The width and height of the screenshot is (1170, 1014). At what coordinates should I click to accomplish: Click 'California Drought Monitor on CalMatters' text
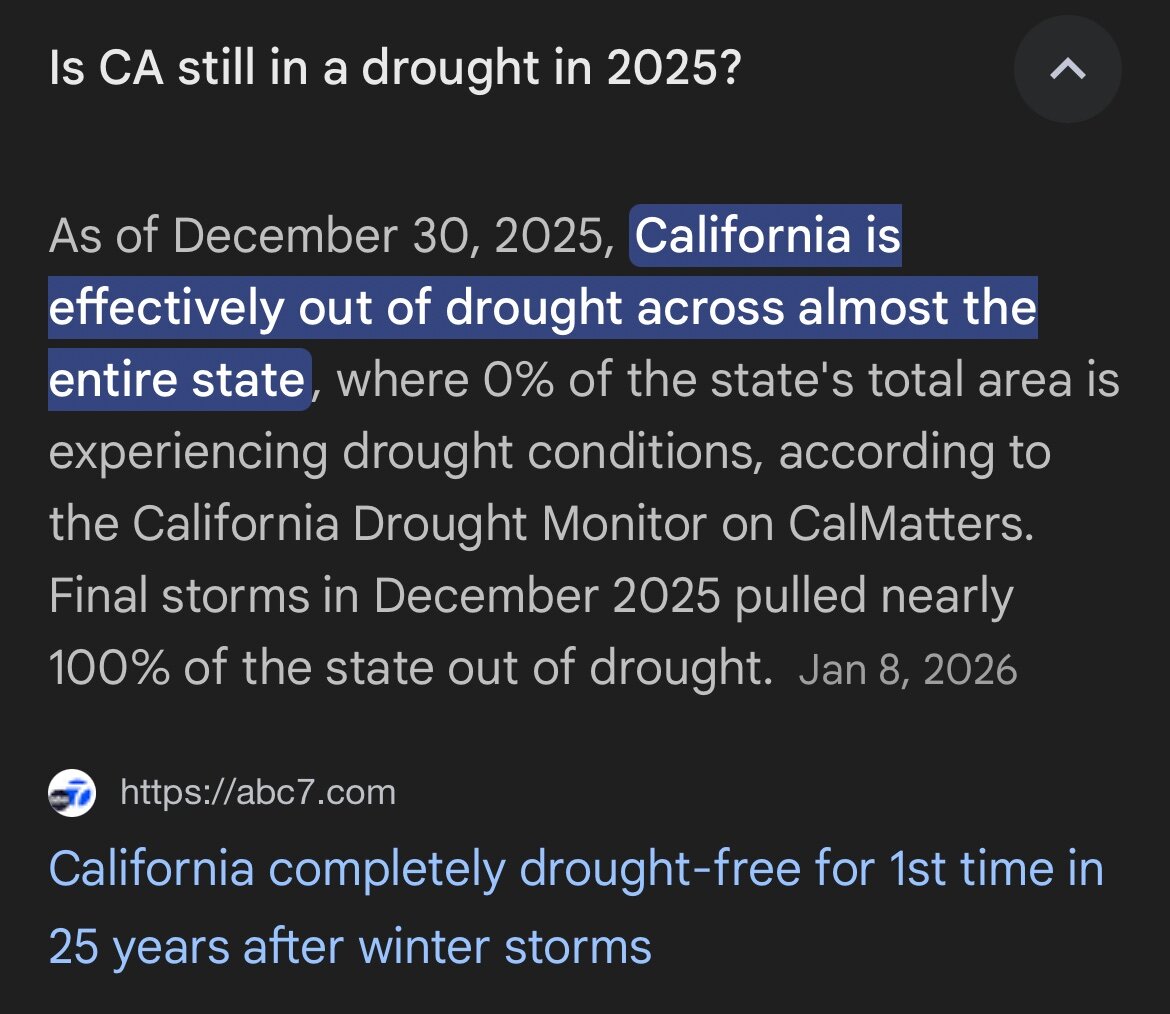(580, 525)
